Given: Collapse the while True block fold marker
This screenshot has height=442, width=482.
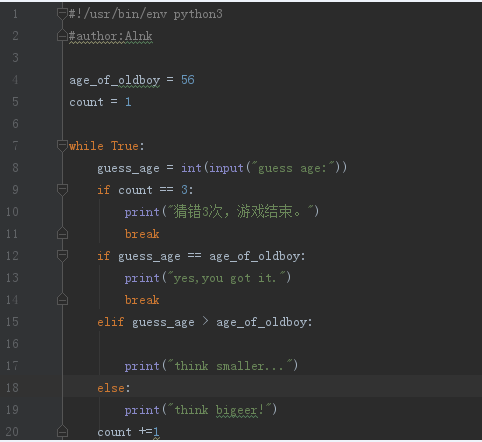Looking at the screenshot, I should tap(62, 146).
